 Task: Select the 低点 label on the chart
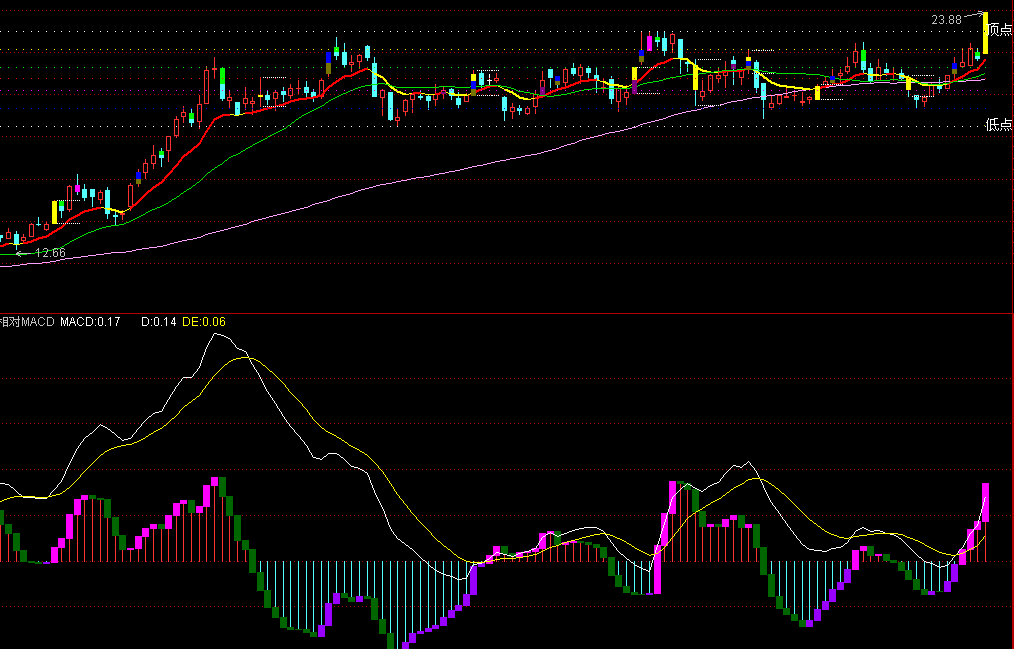998,124
